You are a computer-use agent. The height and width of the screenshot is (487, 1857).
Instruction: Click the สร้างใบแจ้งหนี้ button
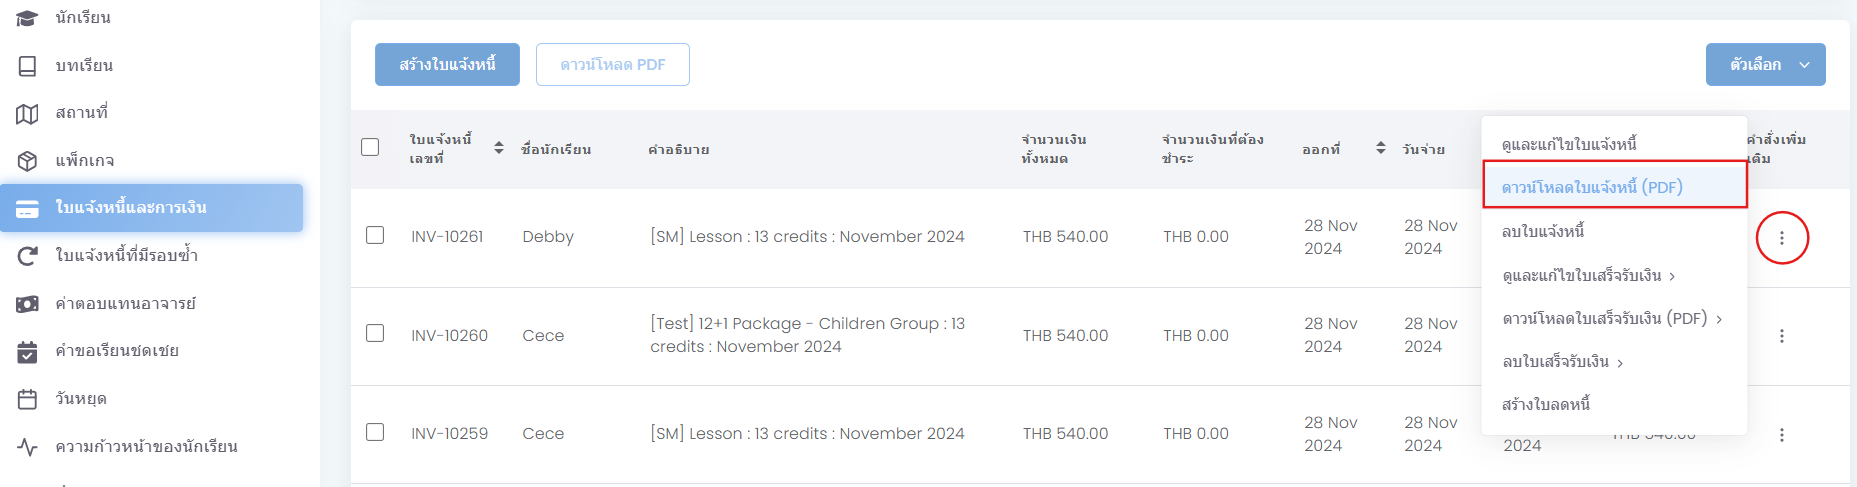coord(447,65)
